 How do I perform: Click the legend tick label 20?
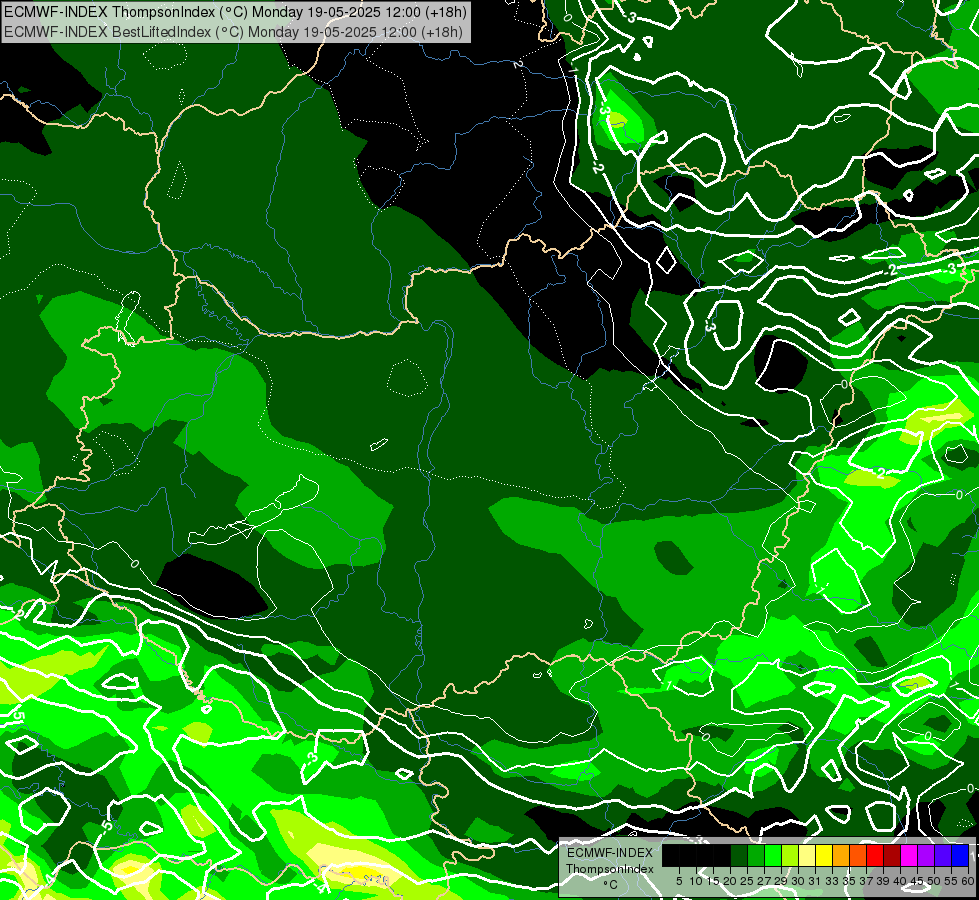click(730, 881)
